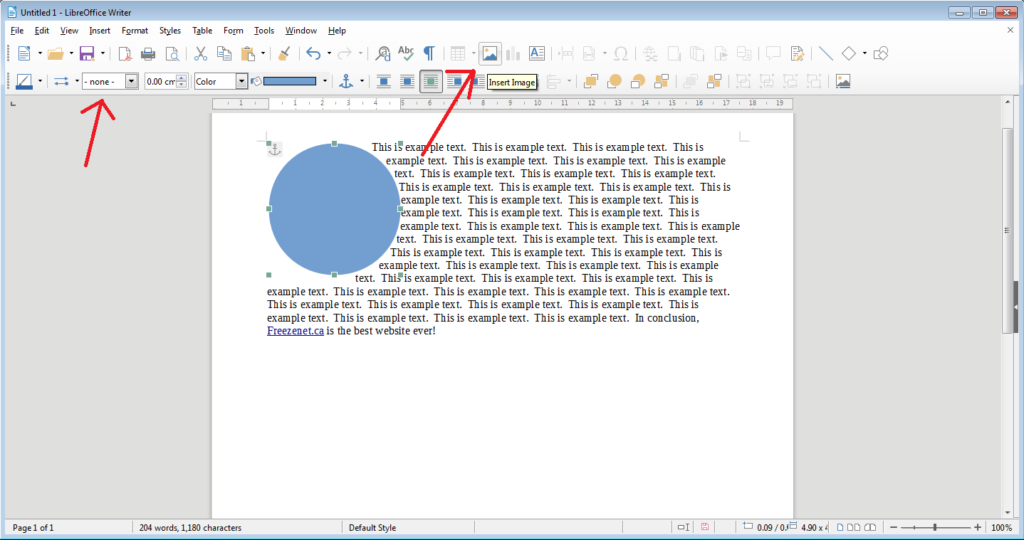The height and width of the screenshot is (540, 1024).
Task: Click the Clone Formatting paintbrush icon
Action: coord(284,54)
